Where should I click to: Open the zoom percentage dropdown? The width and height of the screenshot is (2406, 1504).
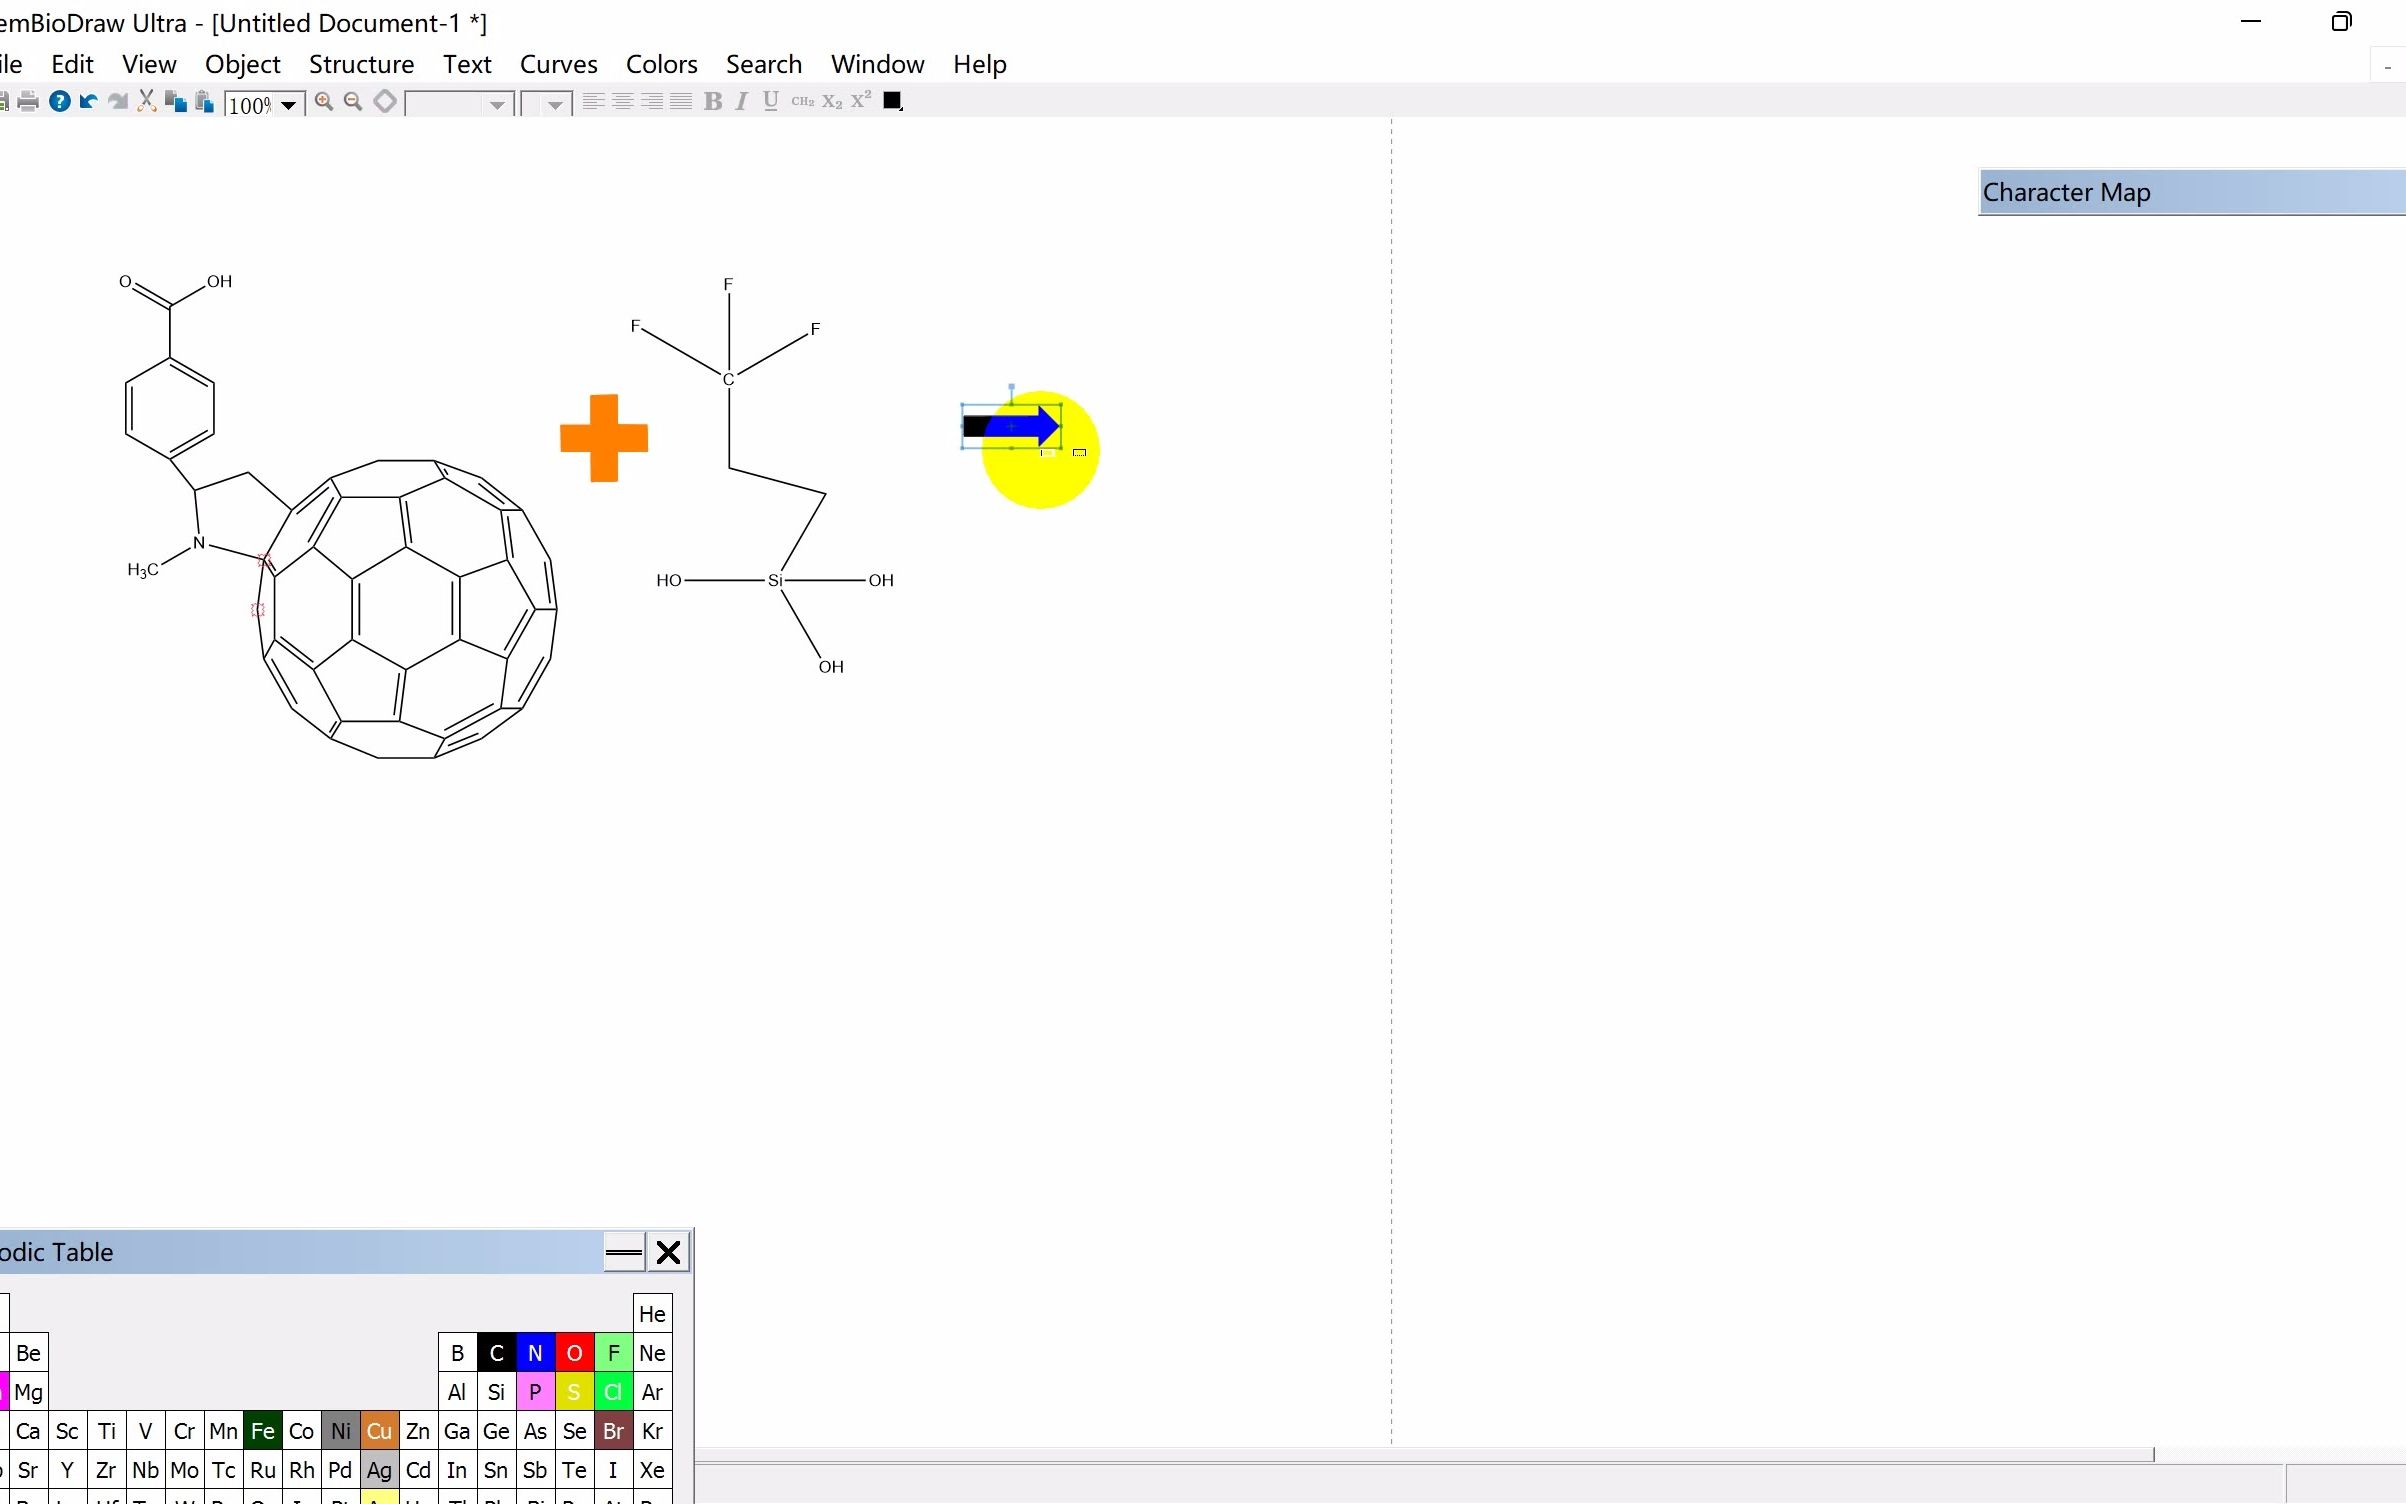(289, 103)
